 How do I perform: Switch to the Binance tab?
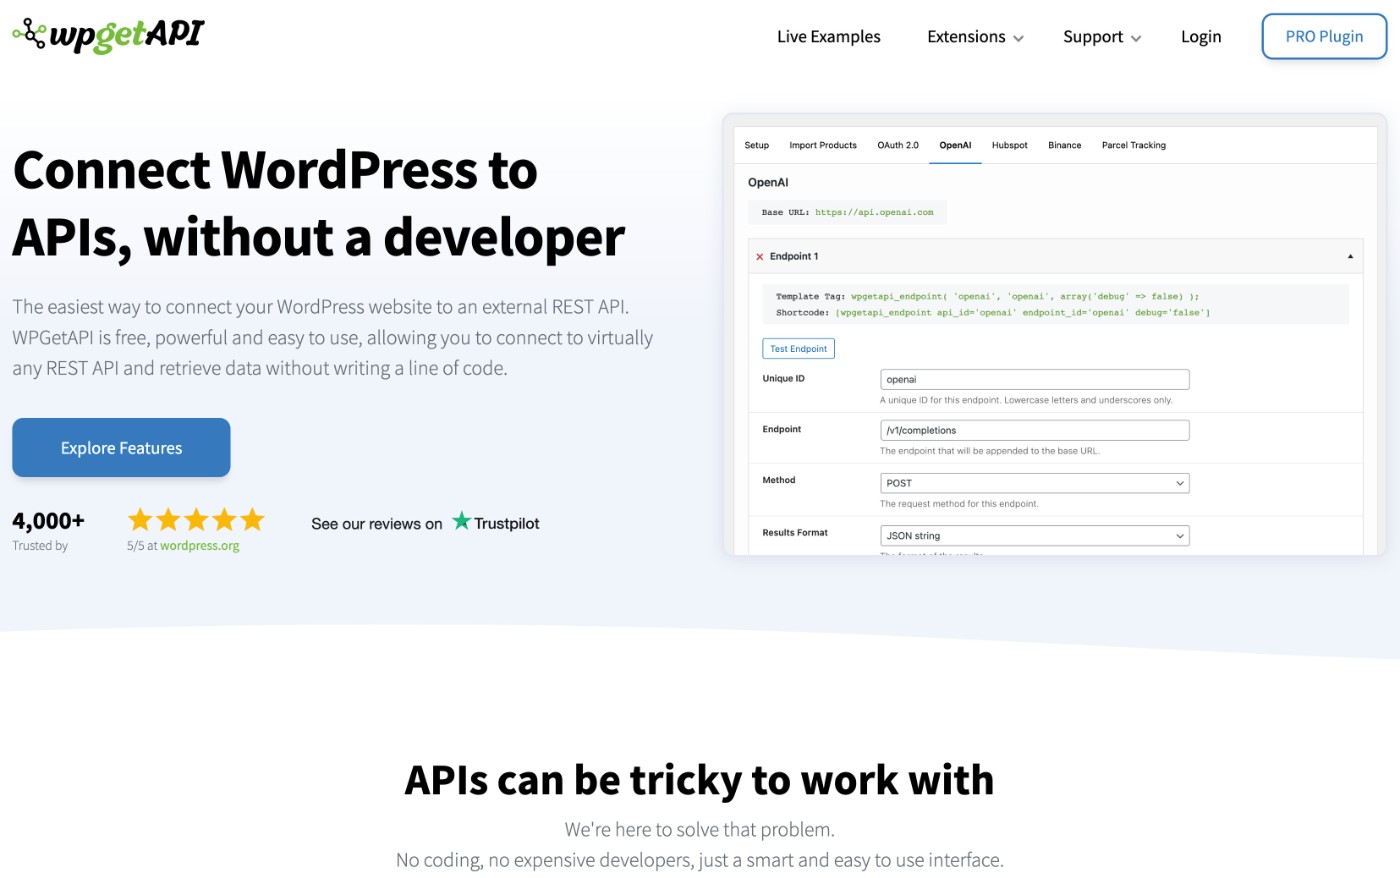point(1065,145)
